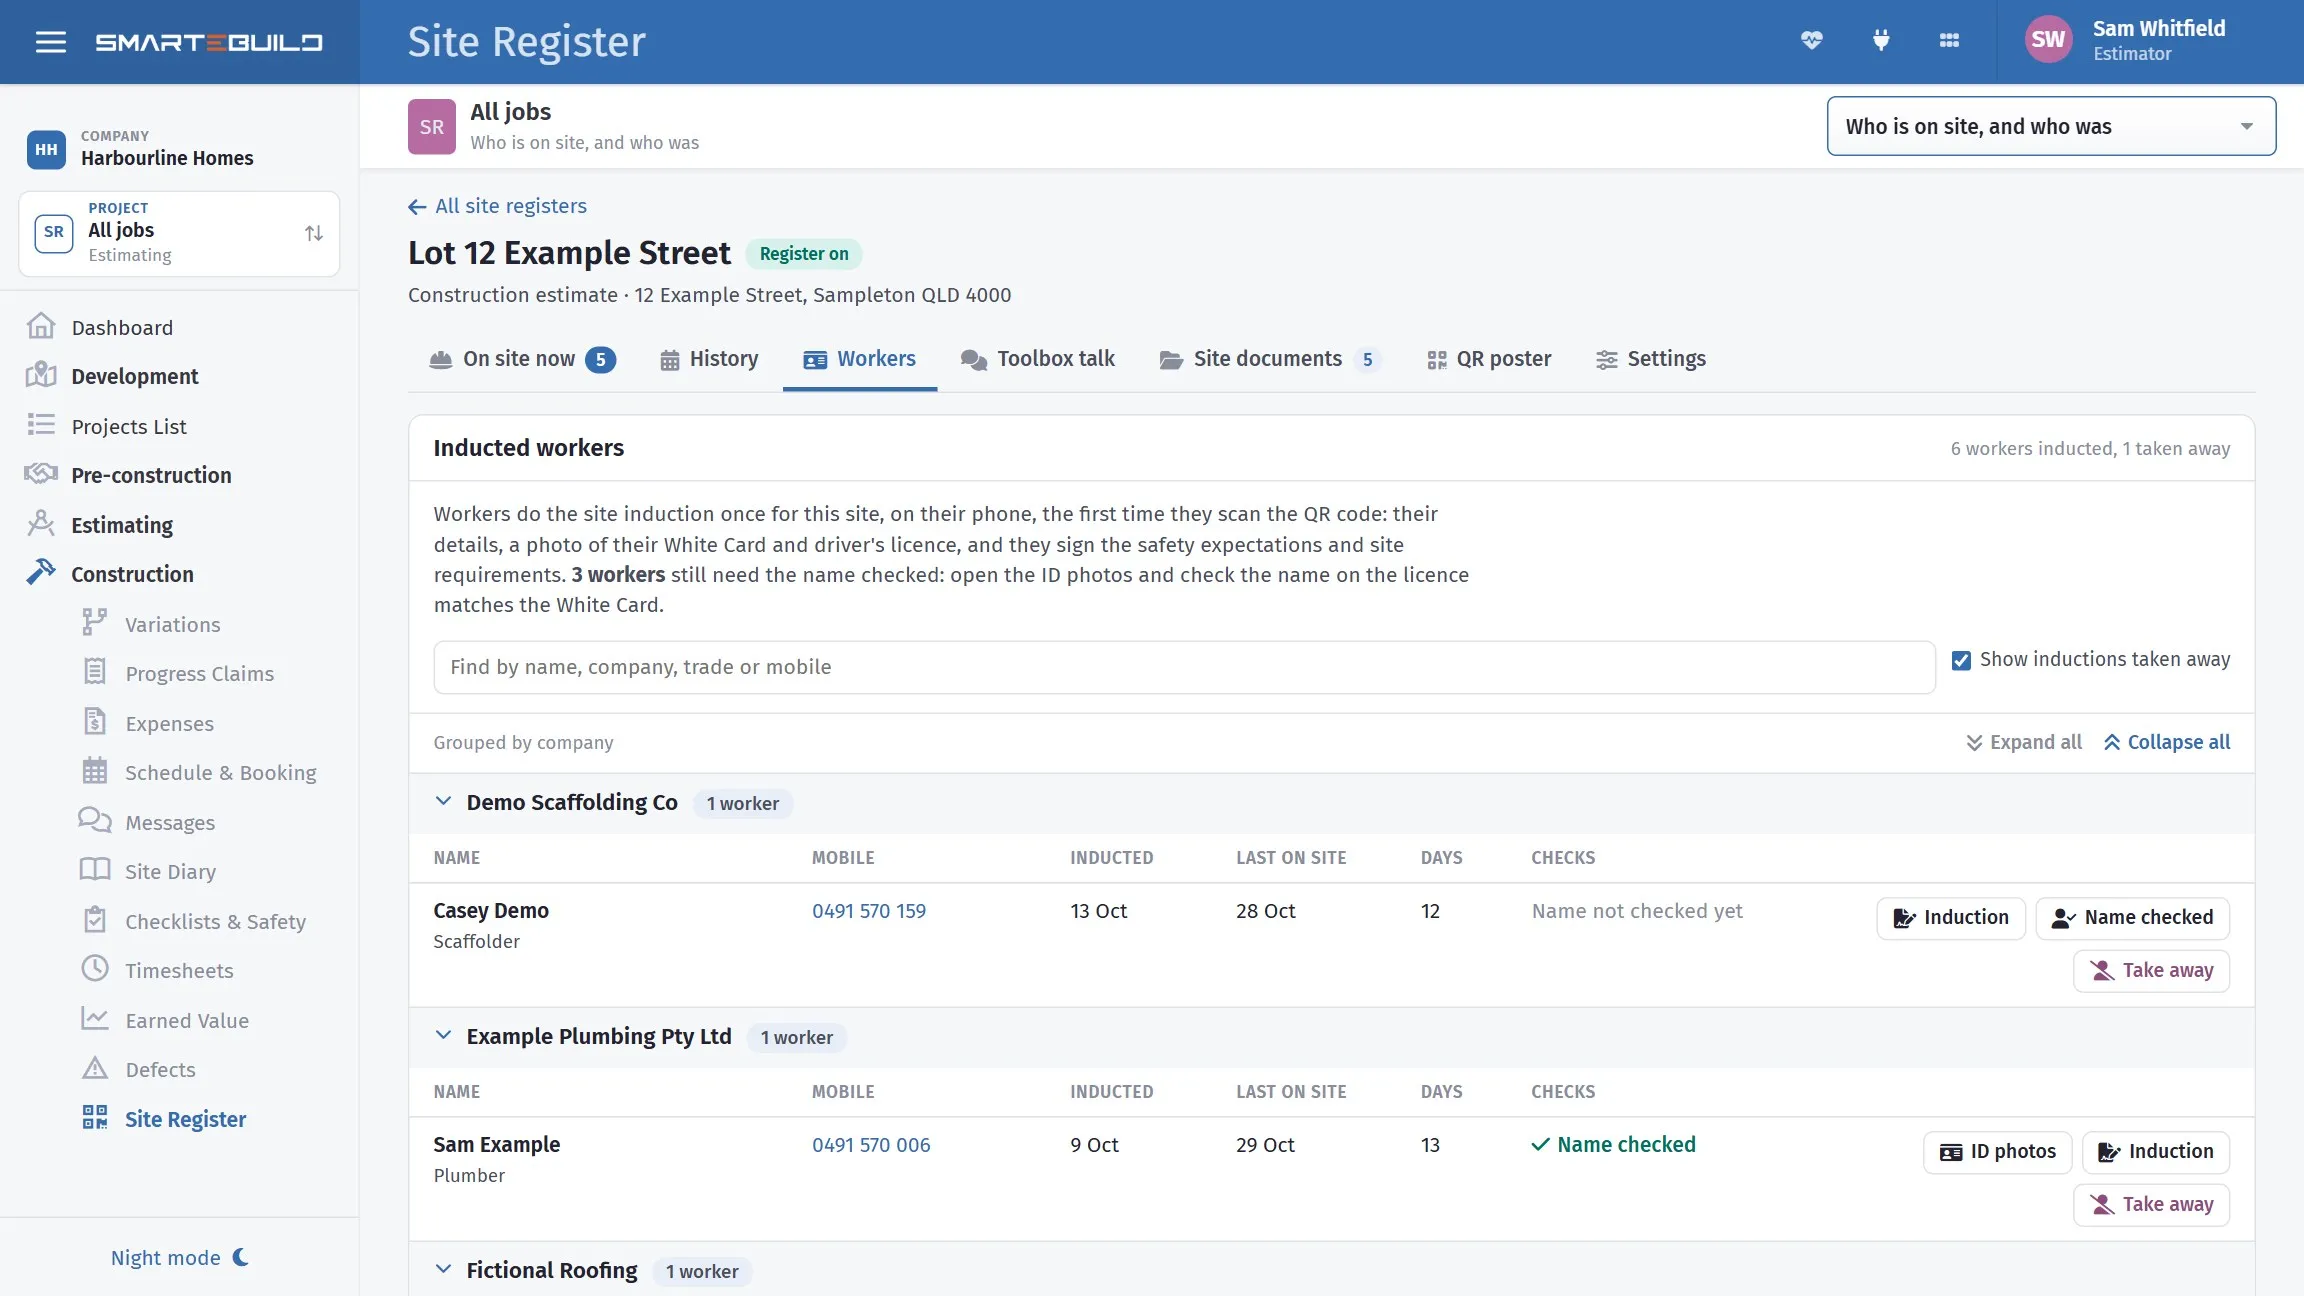Switch to the Toolbox talk tab
Image resolution: width=2304 pixels, height=1296 pixels.
coord(1037,359)
